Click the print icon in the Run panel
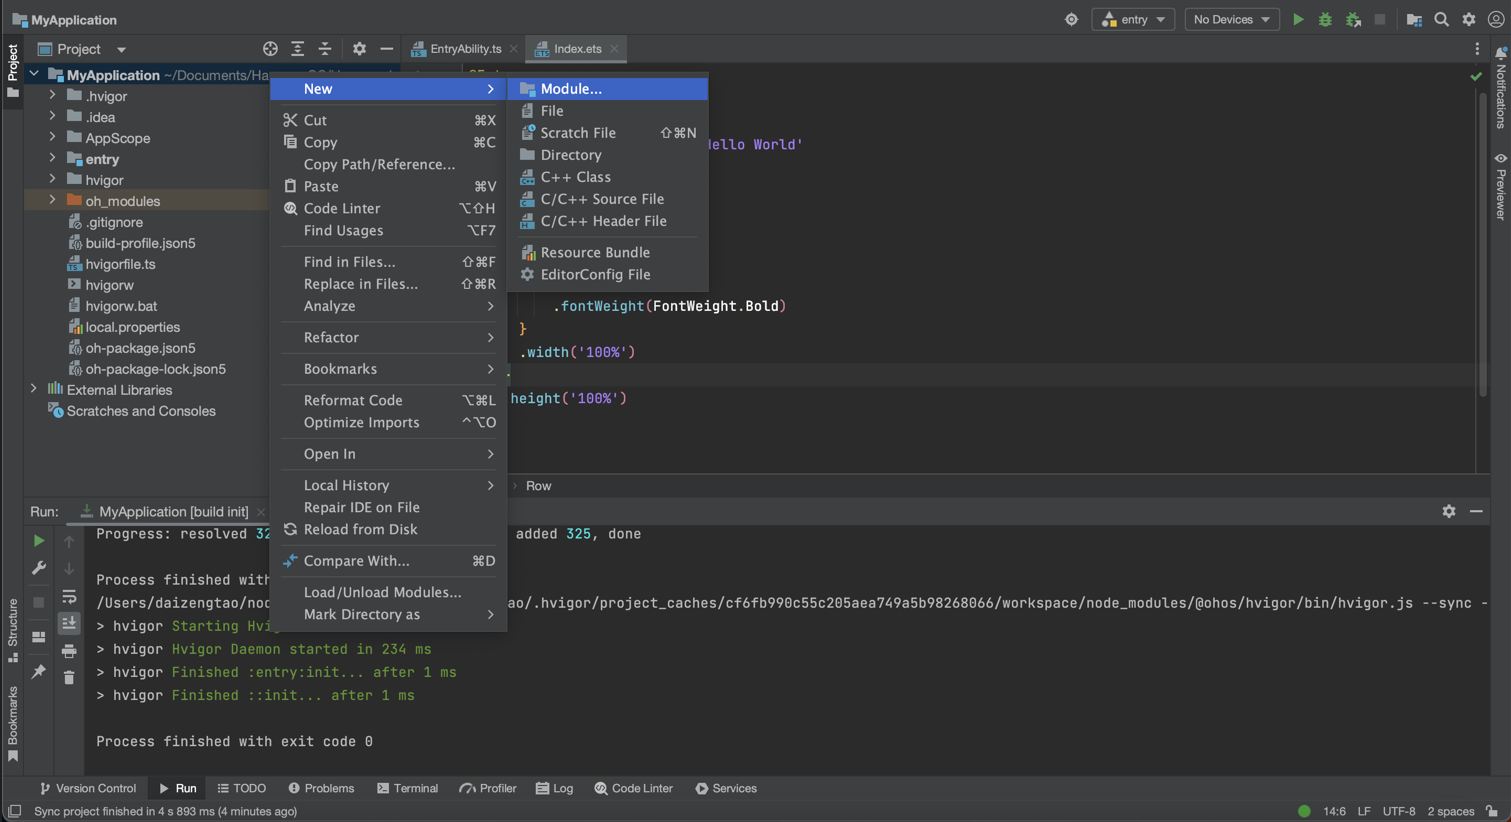The height and width of the screenshot is (822, 1511). coord(69,651)
